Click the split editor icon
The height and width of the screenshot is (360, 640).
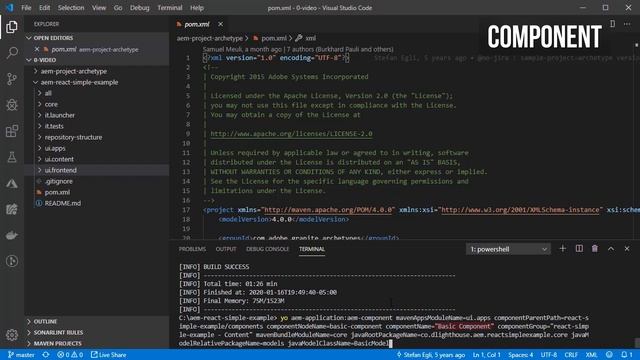pos(612,24)
